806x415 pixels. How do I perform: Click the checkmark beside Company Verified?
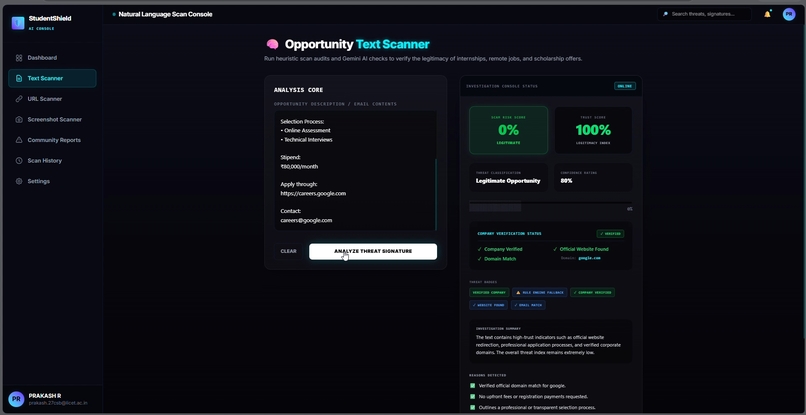pyautogui.click(x=480, y=249)
